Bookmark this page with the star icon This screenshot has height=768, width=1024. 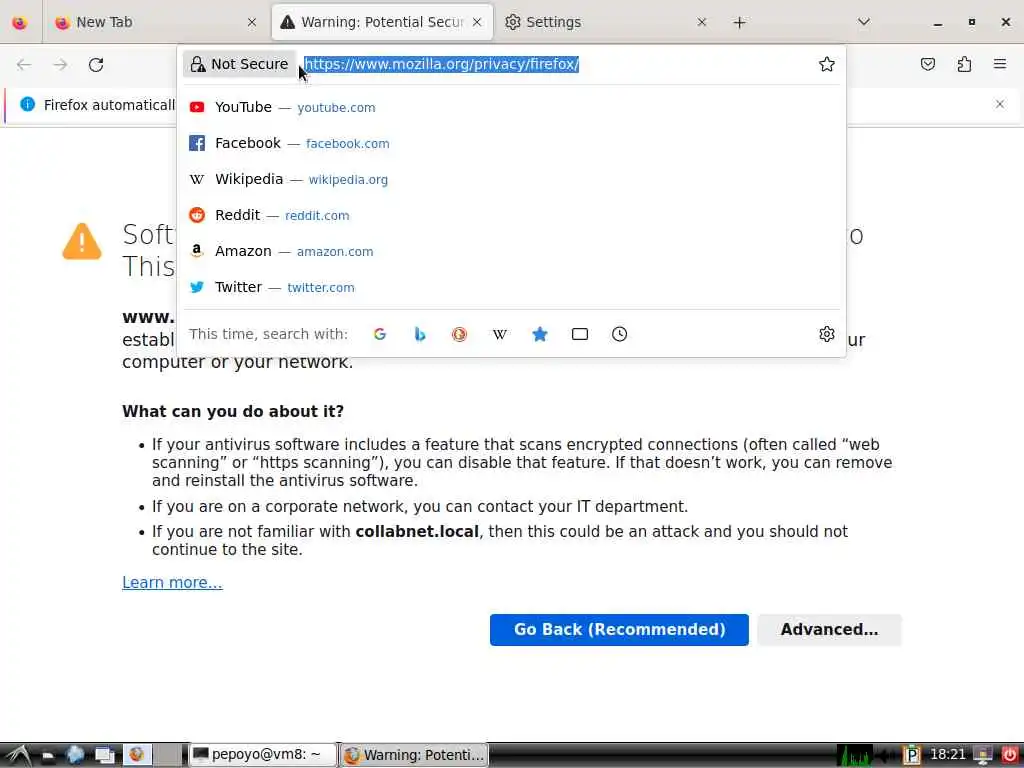click(x=826, y=64)
